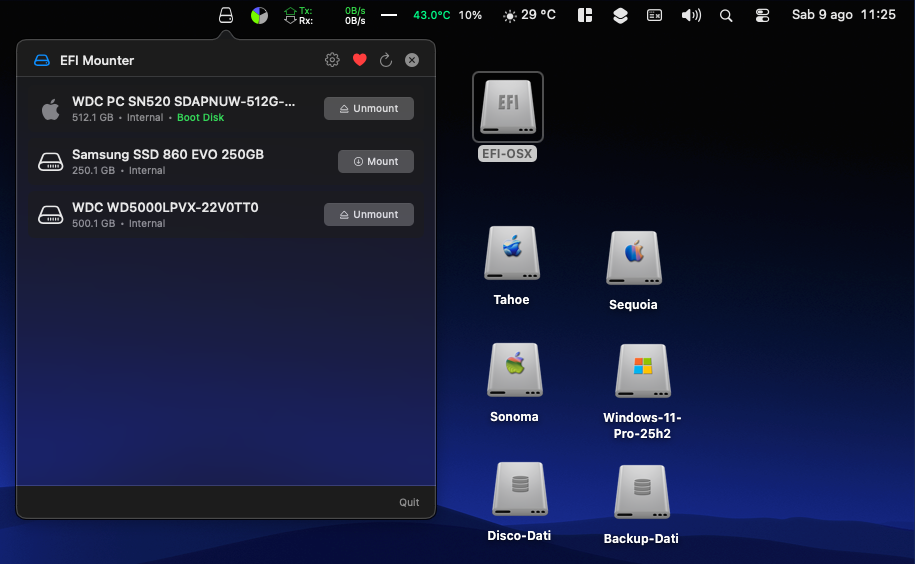Open EFI Mounter settings gear
915x564 pixels.
[x=332, y=59]
